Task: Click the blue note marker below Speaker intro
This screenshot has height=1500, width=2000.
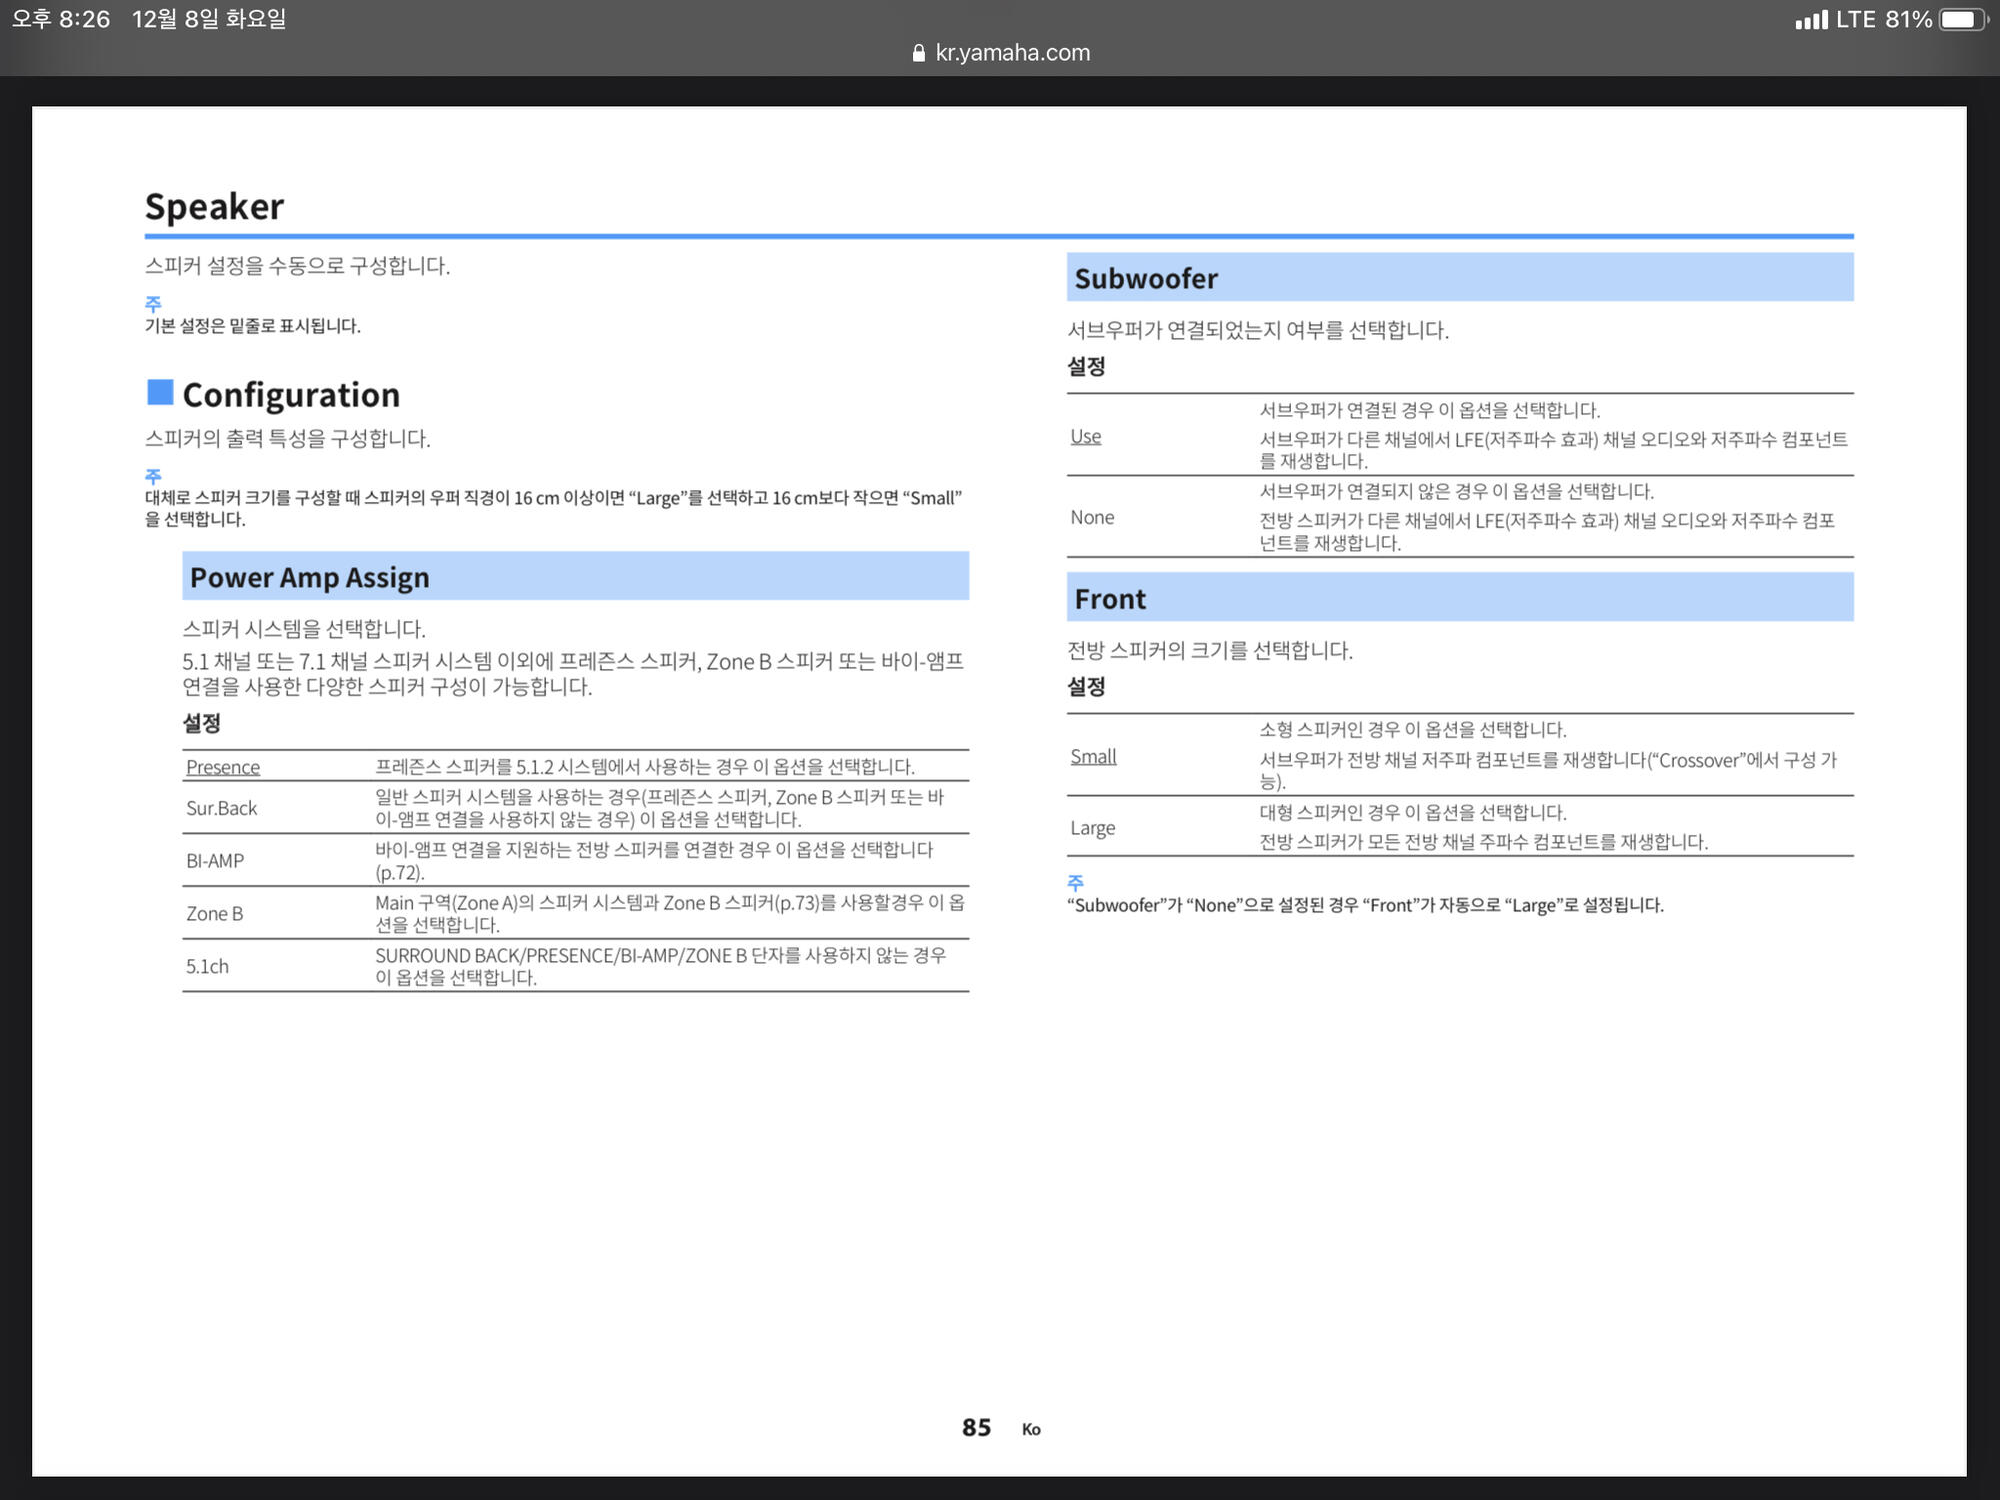Action: [153, 303]
